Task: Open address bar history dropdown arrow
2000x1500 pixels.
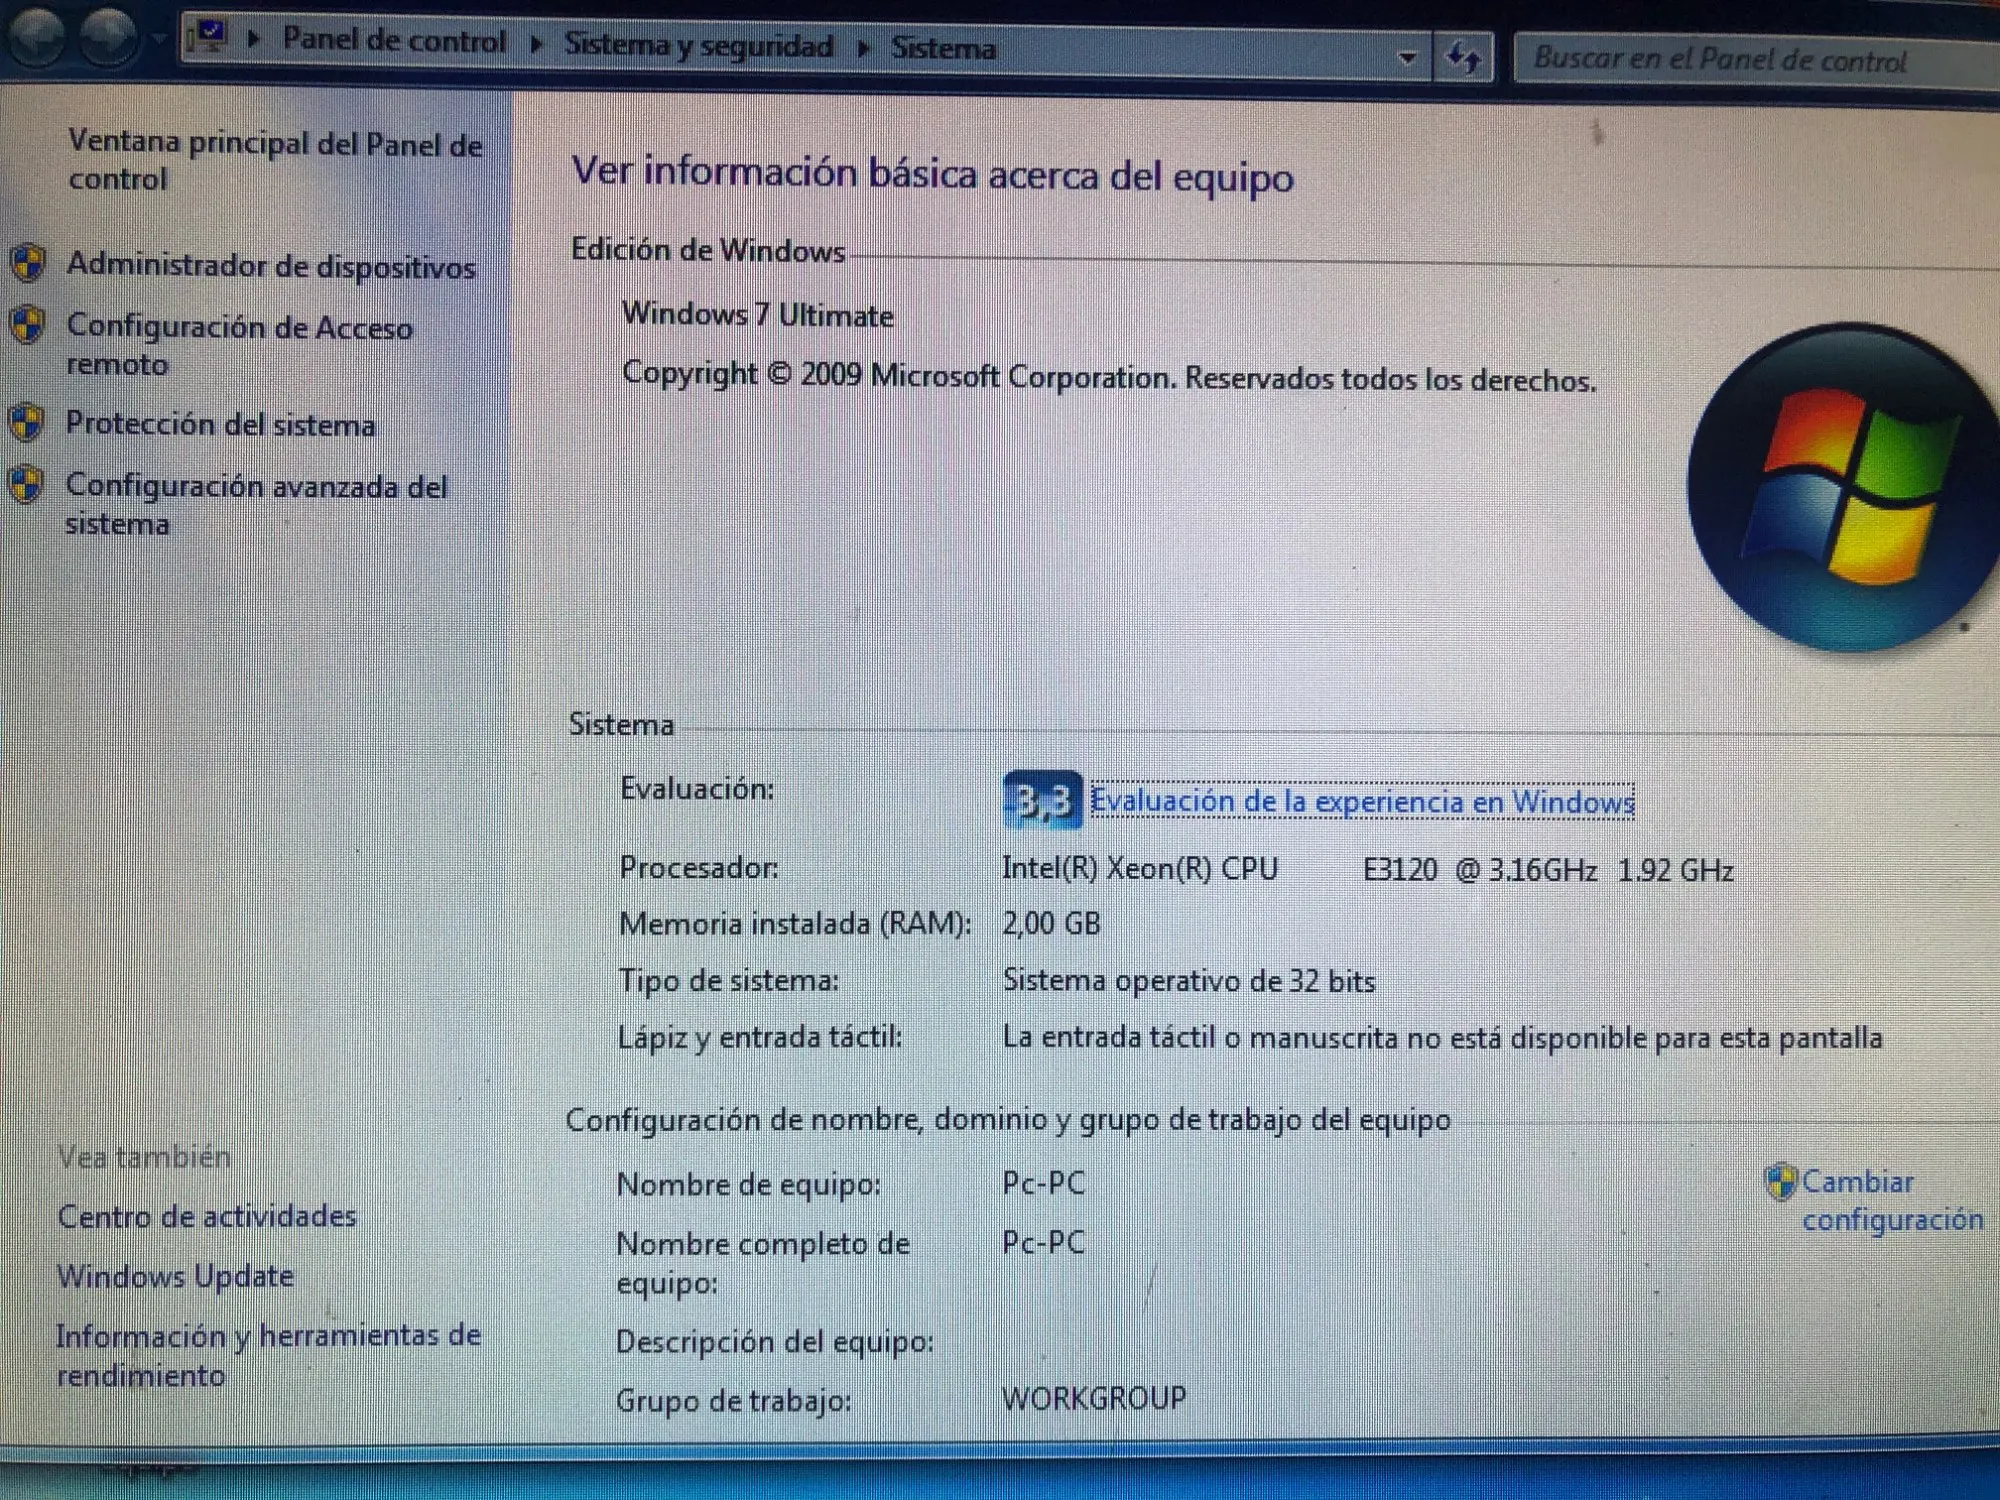Action: click(x=1407, y=57)
